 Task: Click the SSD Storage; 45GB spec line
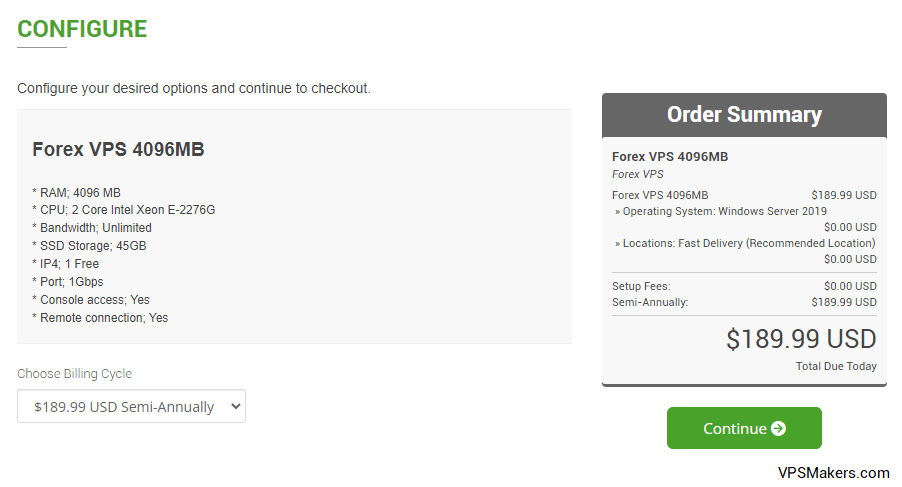[x=89, y=246]
